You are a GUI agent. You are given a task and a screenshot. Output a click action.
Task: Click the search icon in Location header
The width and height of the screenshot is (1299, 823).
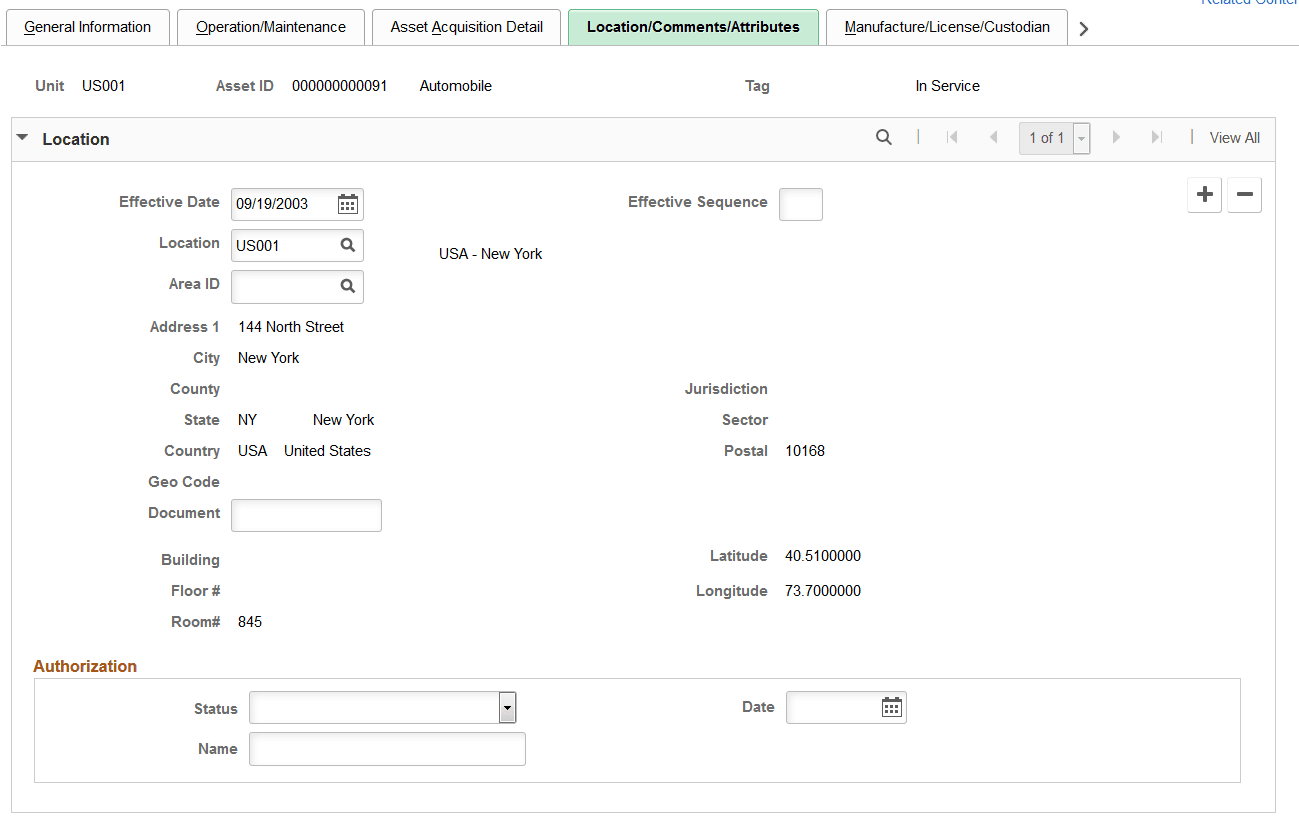883,137
